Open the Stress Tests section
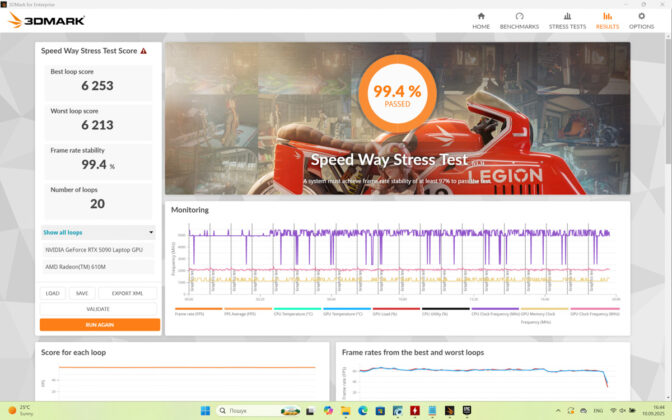 [567, 21]
